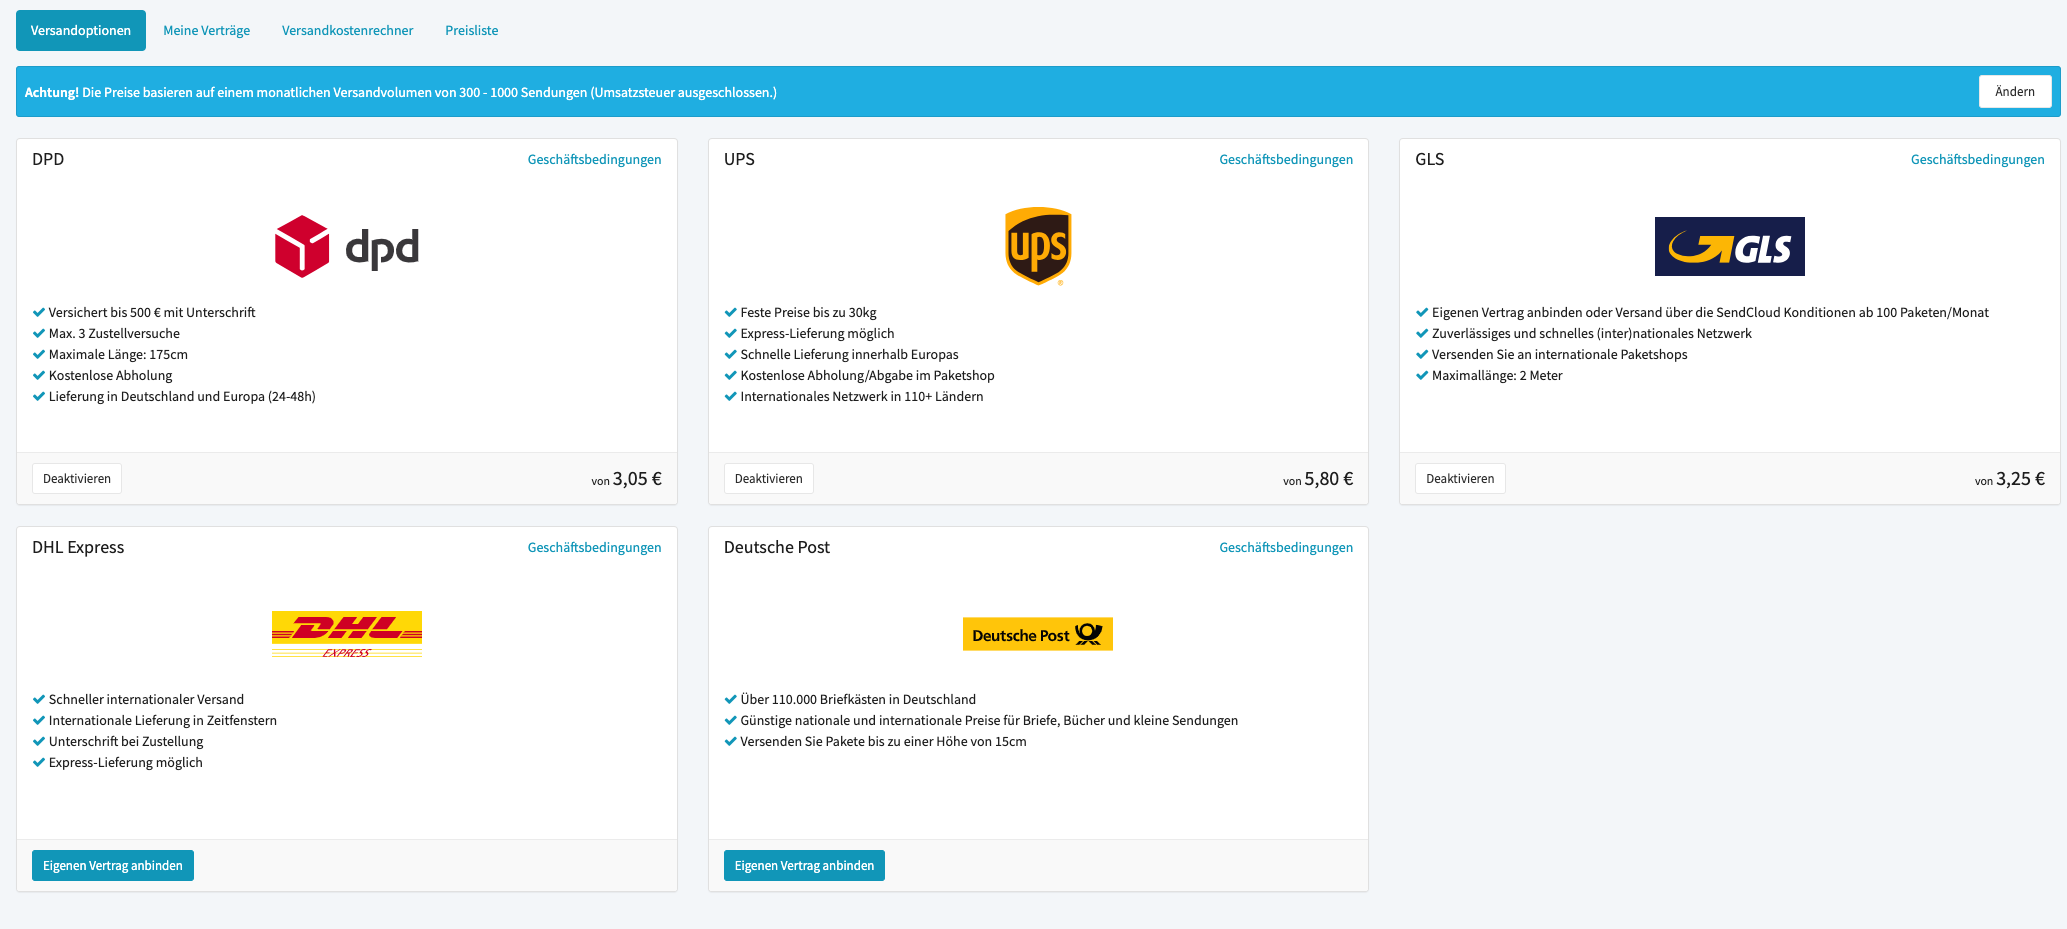Connect own contract for Deutsche Post
This screenshot has width=2067, height=929.
[804, 866]
